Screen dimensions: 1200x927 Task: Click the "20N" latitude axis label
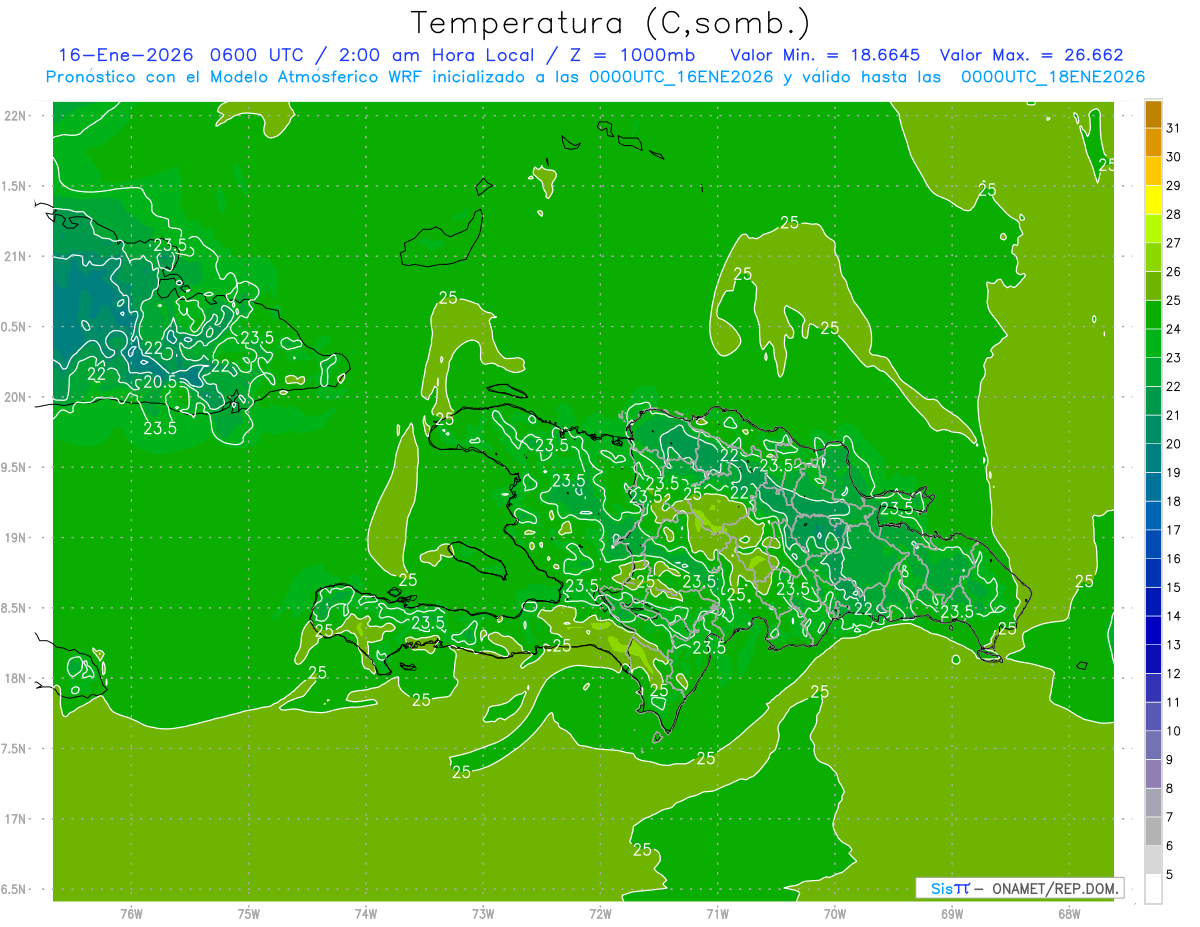[x=16, y=398]
